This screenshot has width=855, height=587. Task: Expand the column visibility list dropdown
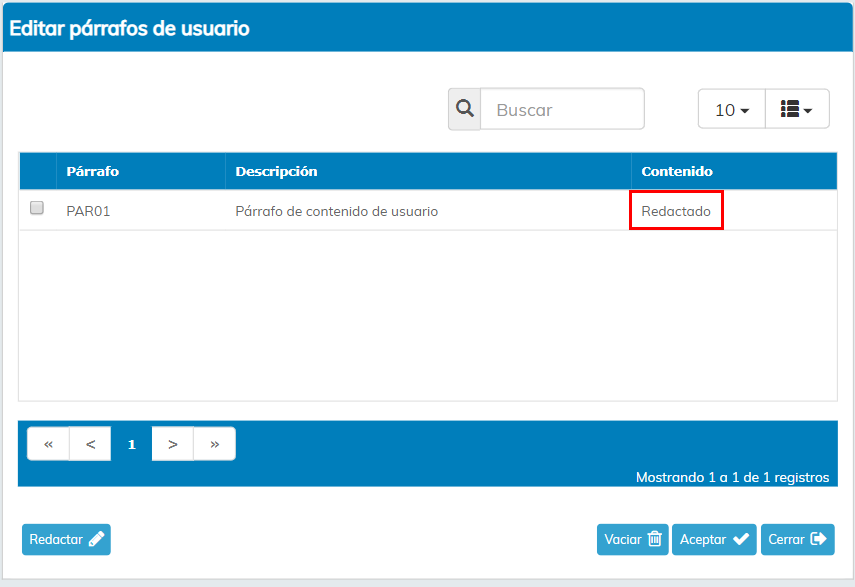point(797,110)
